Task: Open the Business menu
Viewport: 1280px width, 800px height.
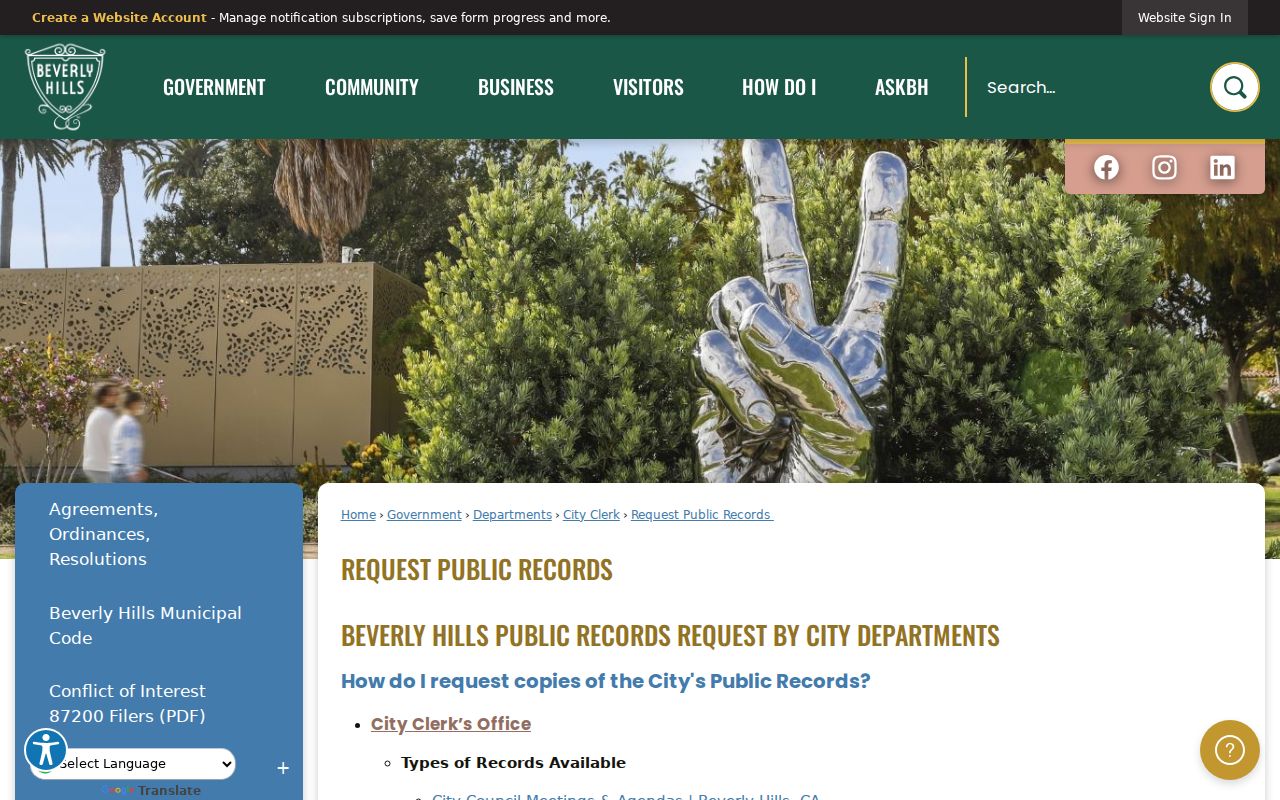Action: coord(516,87)
